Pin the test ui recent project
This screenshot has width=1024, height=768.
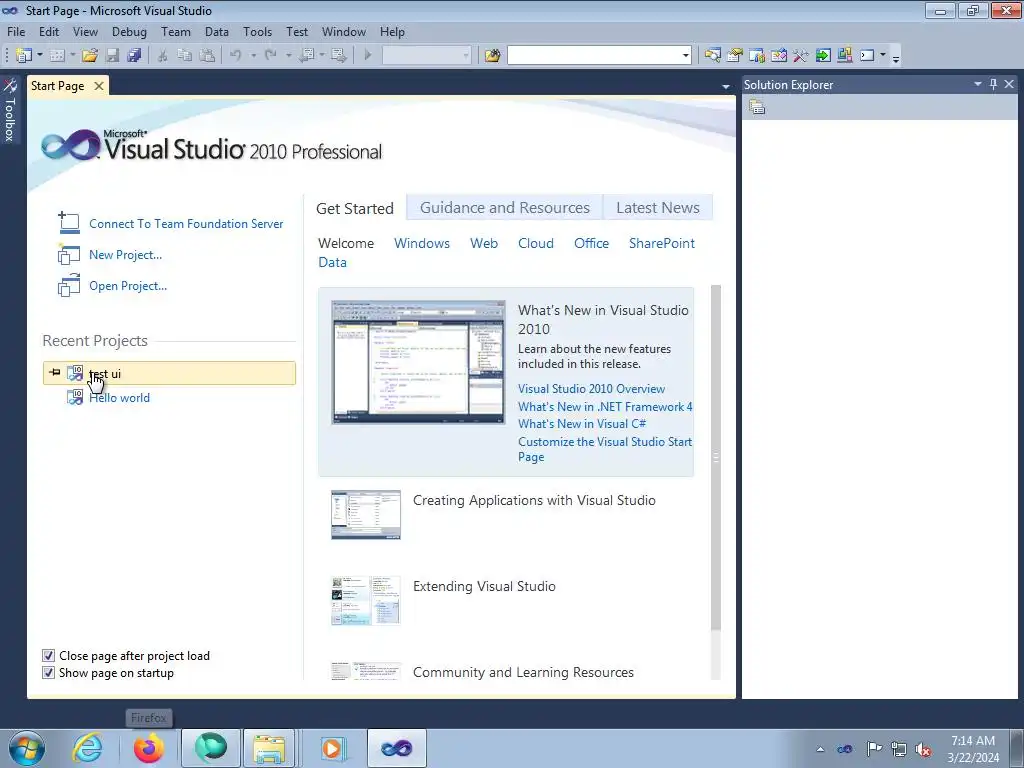tap(55, 373)
